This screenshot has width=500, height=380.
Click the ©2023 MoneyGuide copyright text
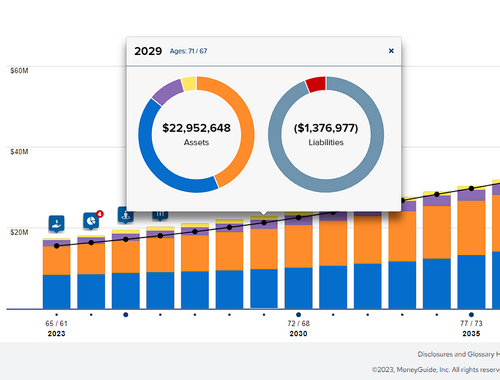click(x=436, y=370)
